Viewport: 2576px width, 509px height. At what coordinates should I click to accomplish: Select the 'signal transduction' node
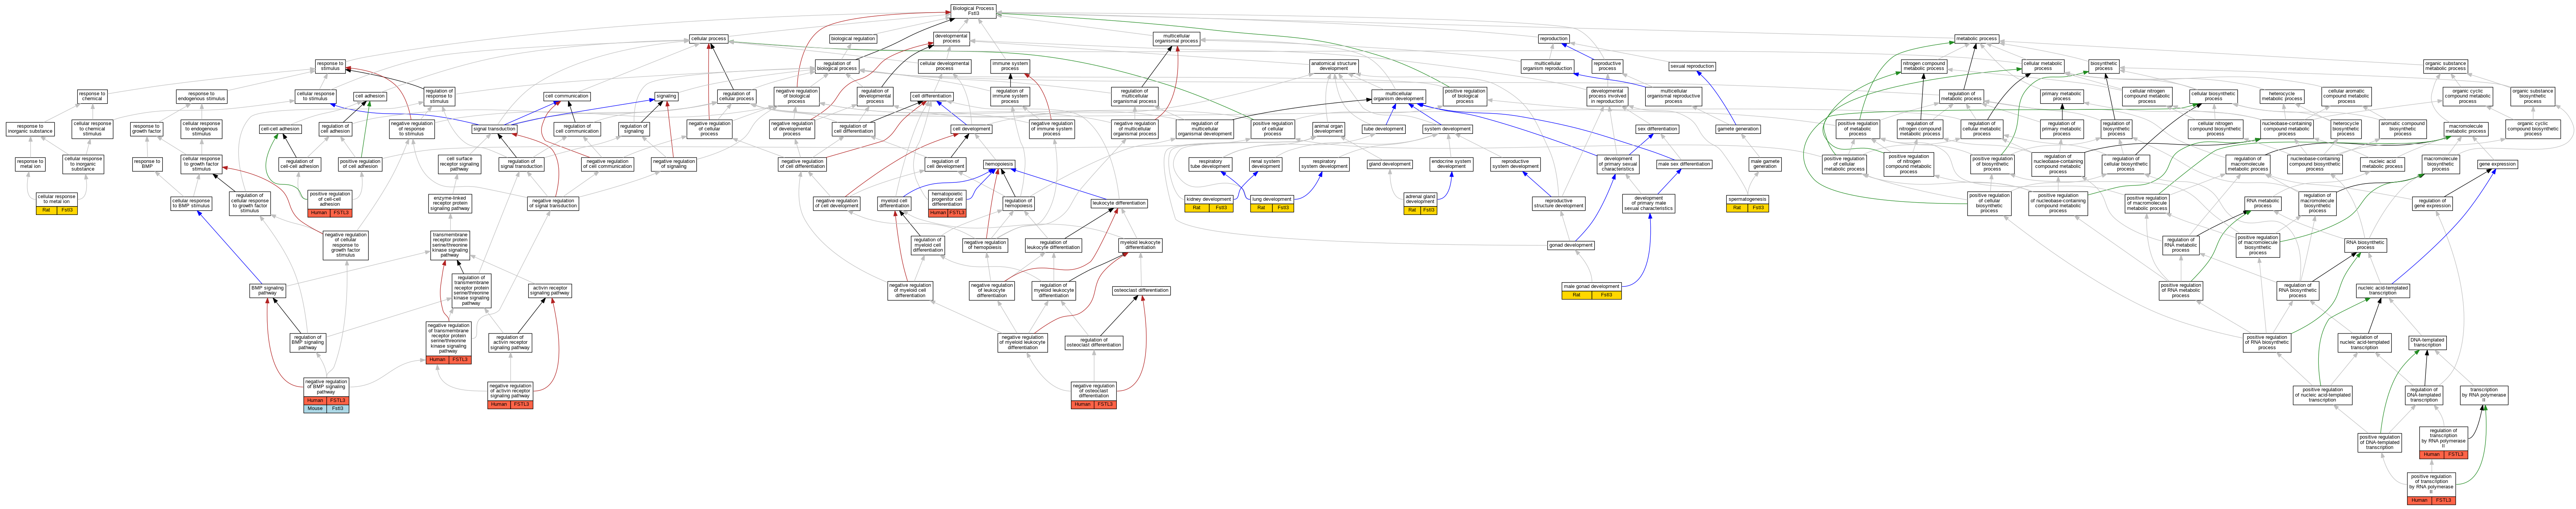click(494, 129)
